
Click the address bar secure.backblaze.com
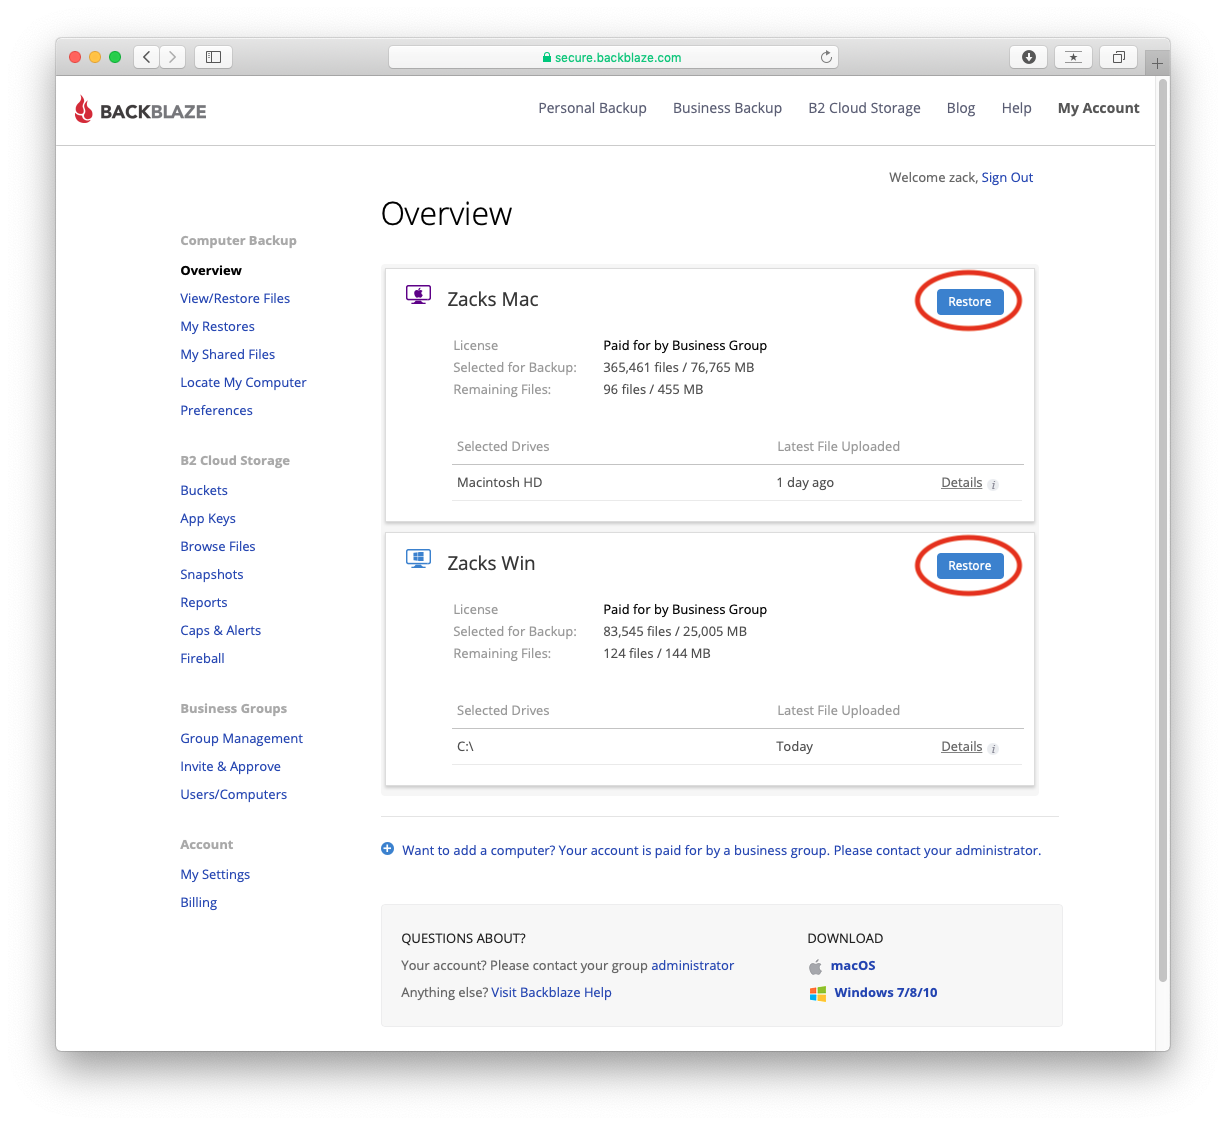pyautogui.click(x=613, y=57)
